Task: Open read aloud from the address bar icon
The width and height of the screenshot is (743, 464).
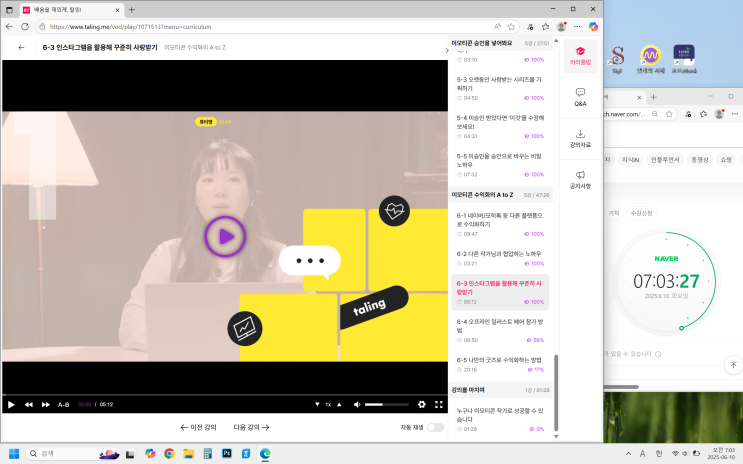Action: pyautogui.click(x=497, y=27)
